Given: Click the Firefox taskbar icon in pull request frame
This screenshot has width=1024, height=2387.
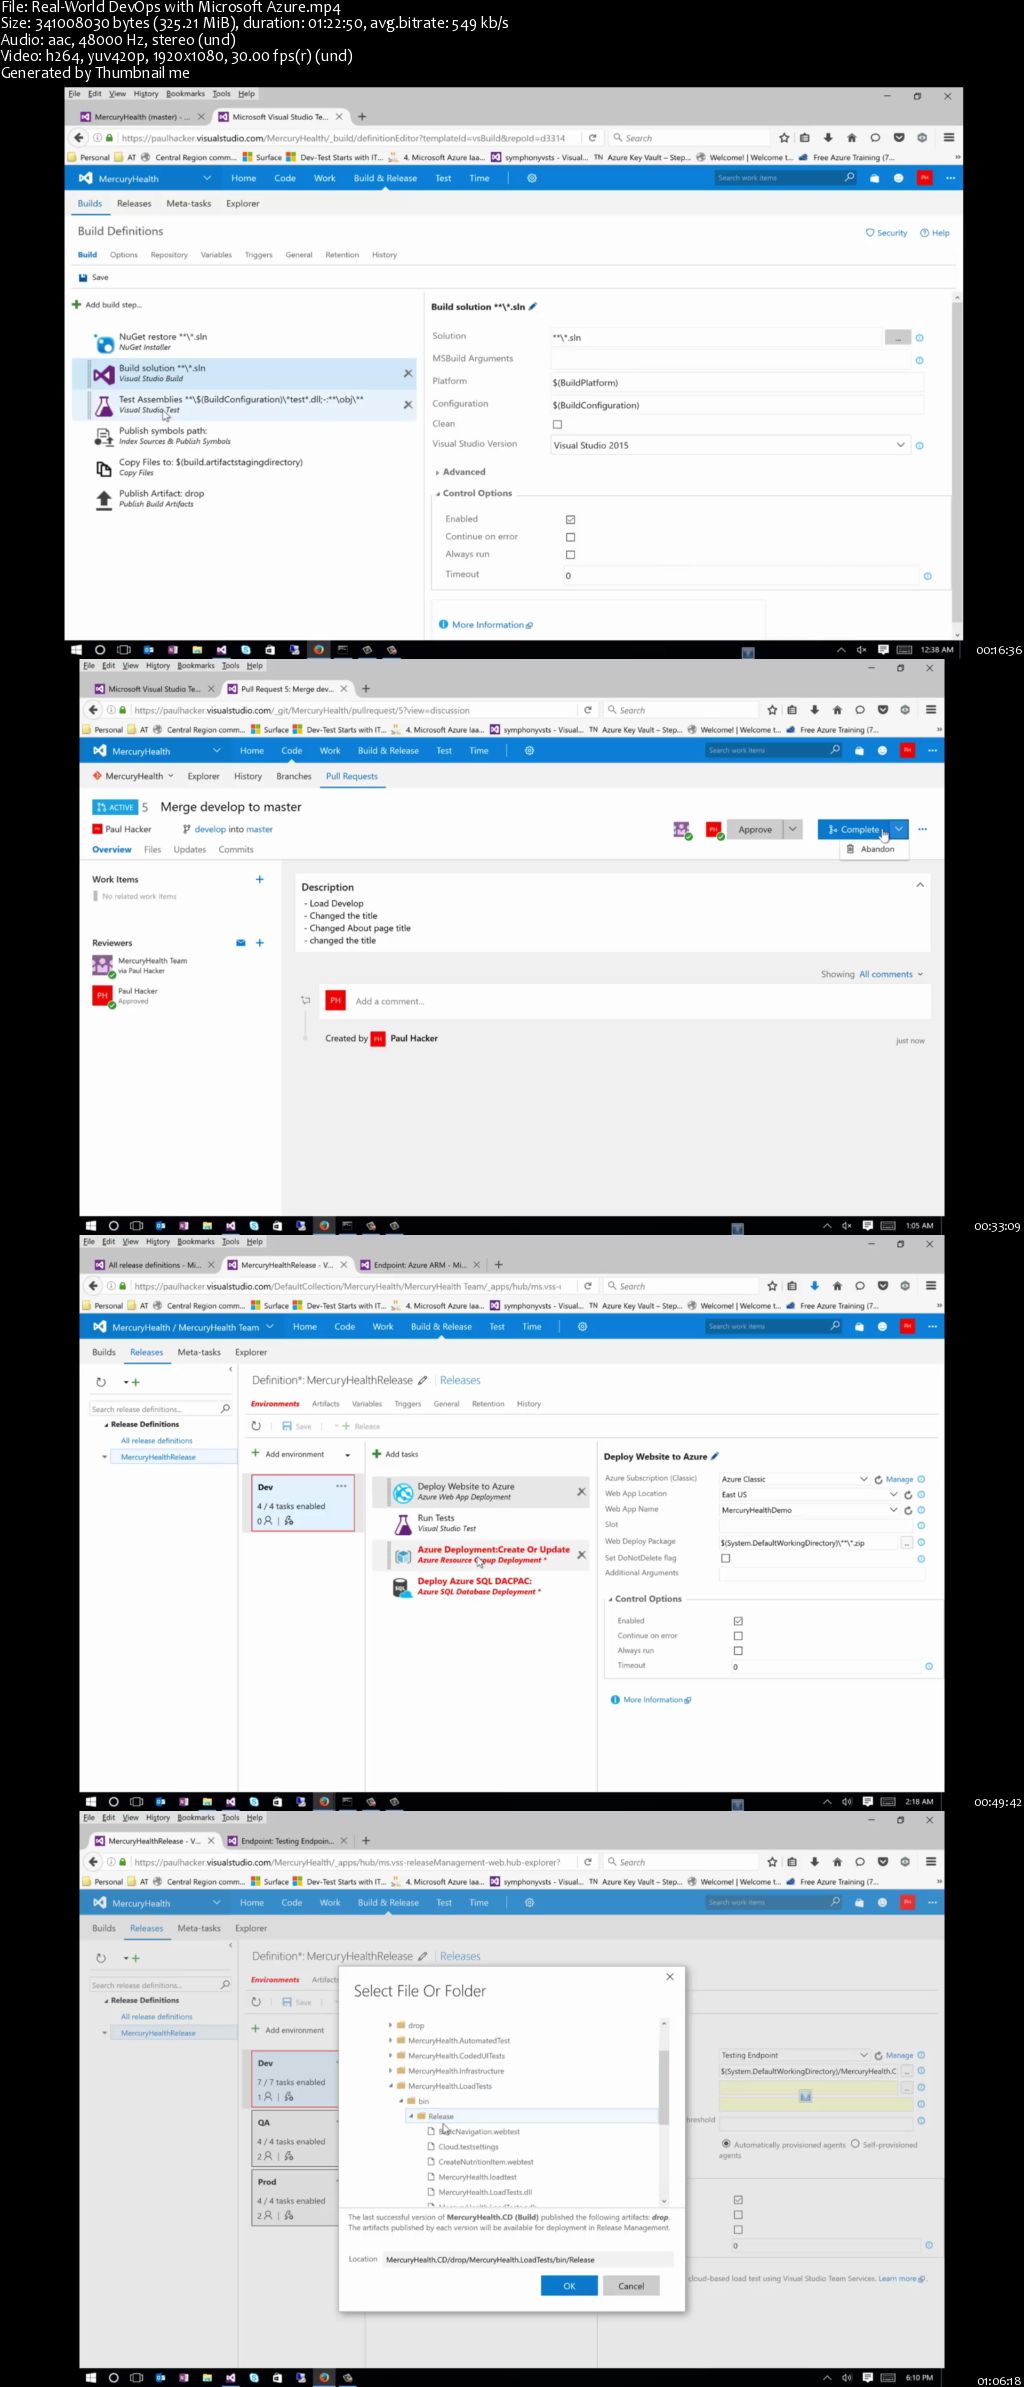Looking at the screenshot, I should 324,1226.
